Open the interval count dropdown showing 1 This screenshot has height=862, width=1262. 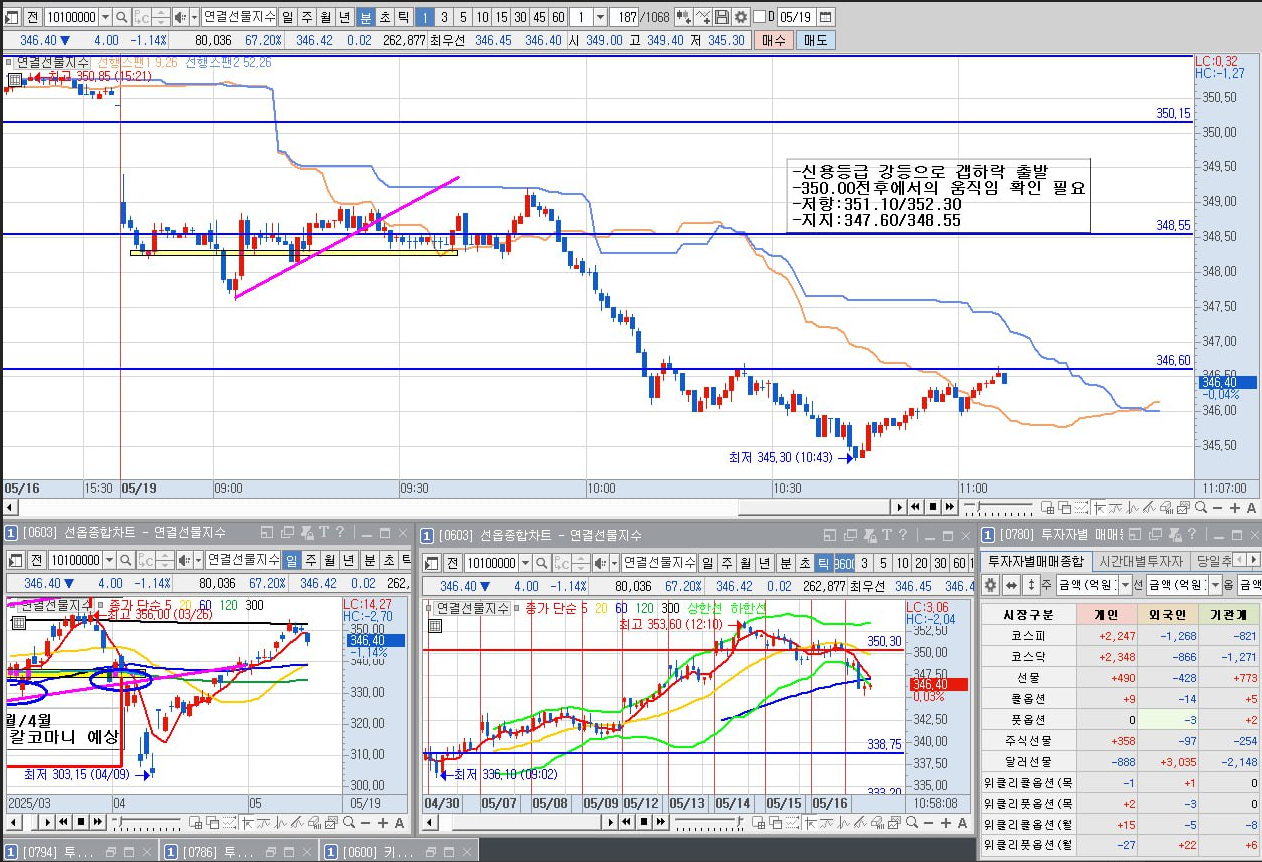(600, 17)
